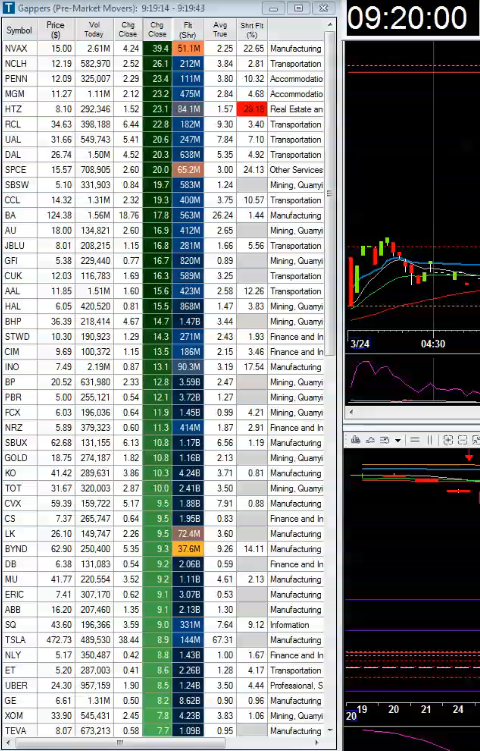Sort by Avg True column header
This screenshot has width=480, height=751.
pyautogui.click(x=220, y=30)
